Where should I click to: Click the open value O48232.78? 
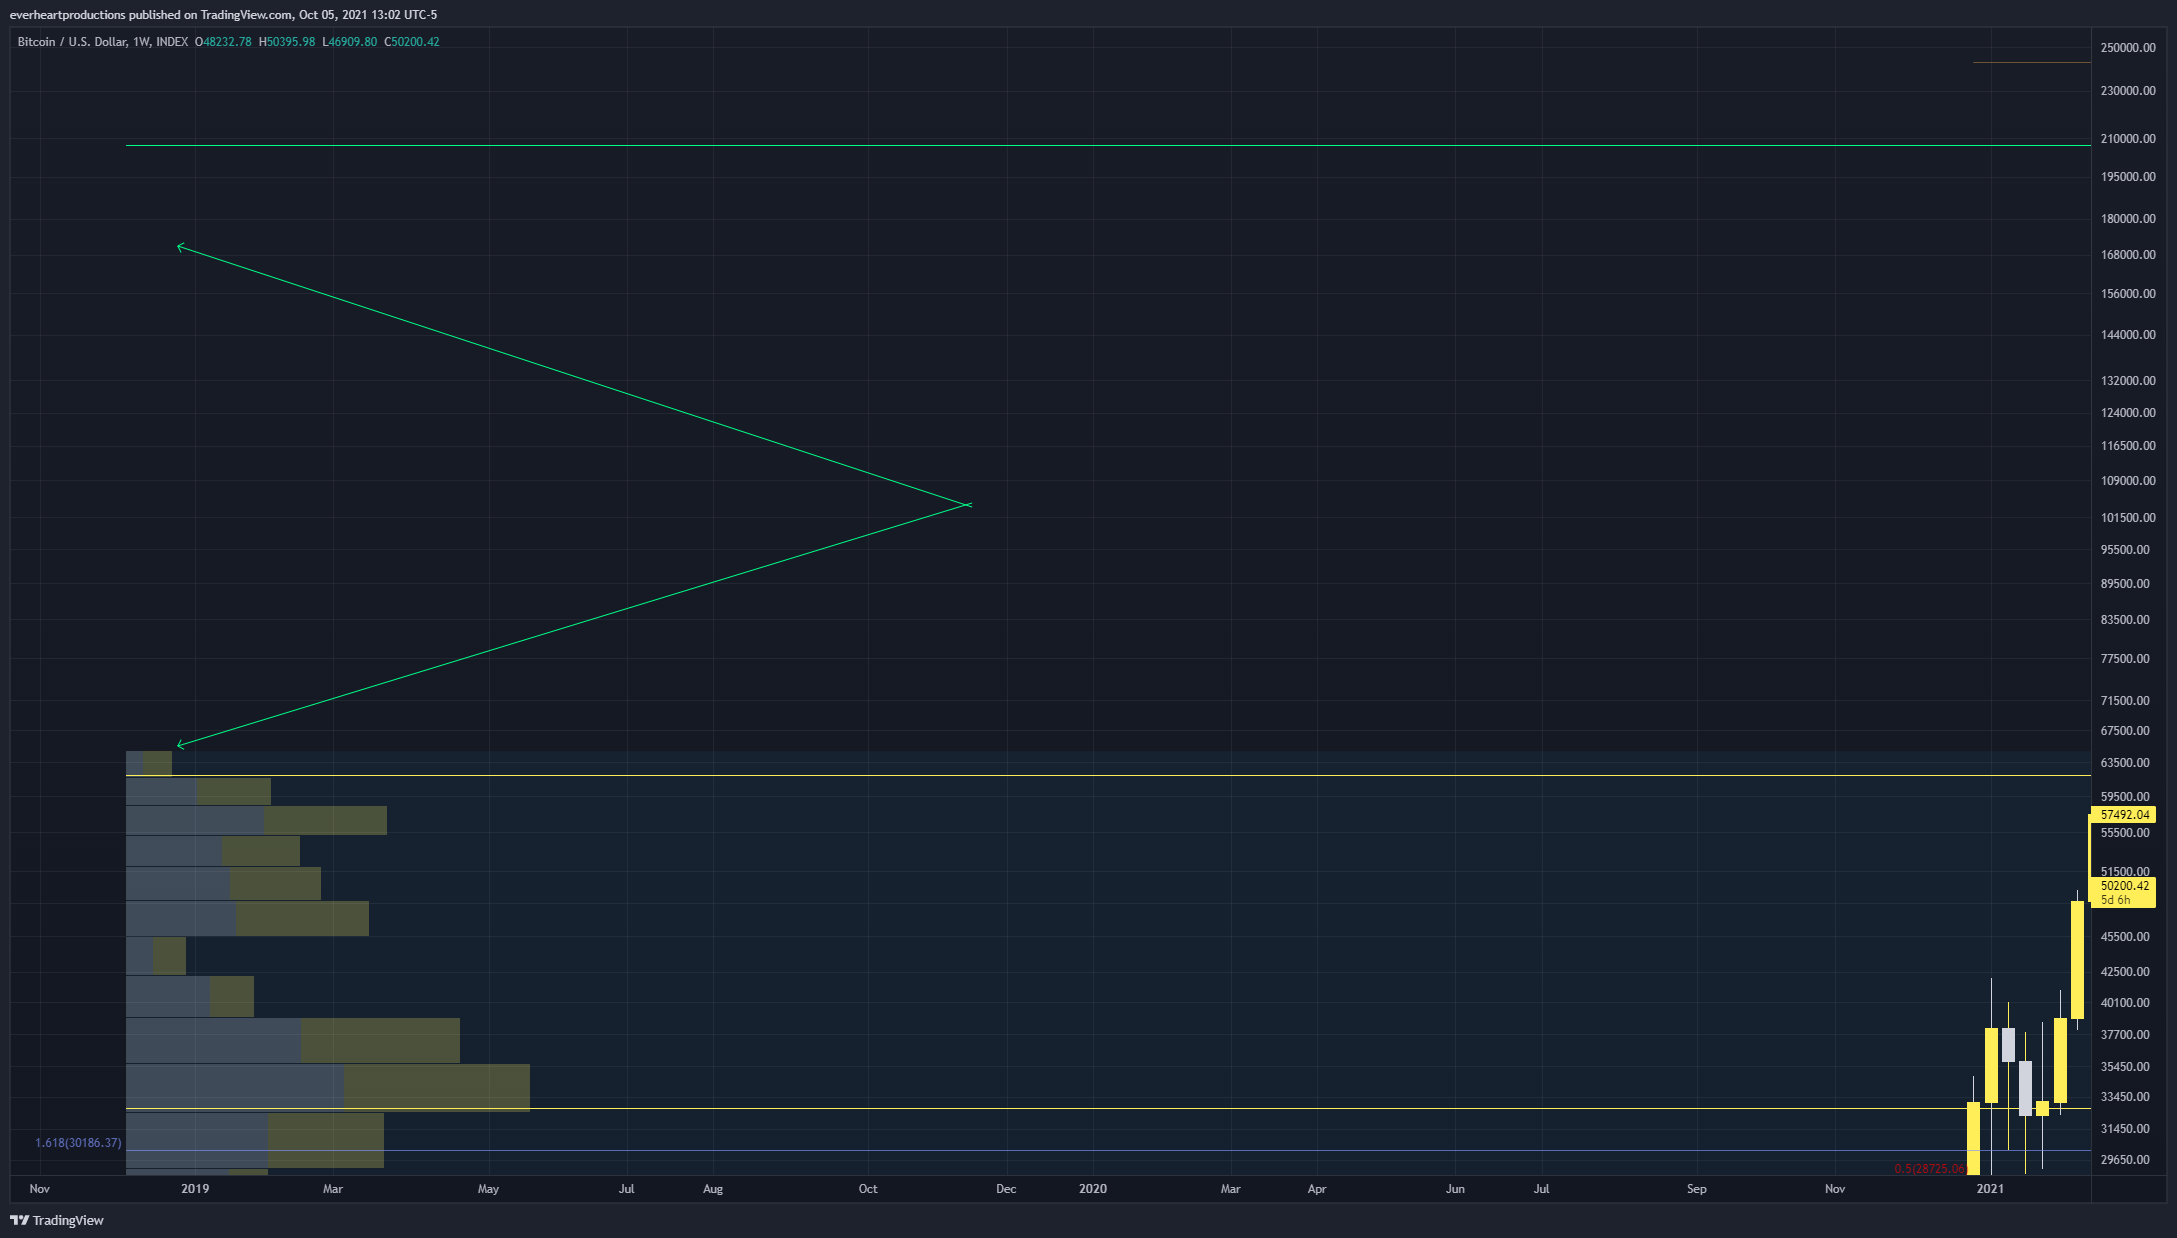pos(223,42)
